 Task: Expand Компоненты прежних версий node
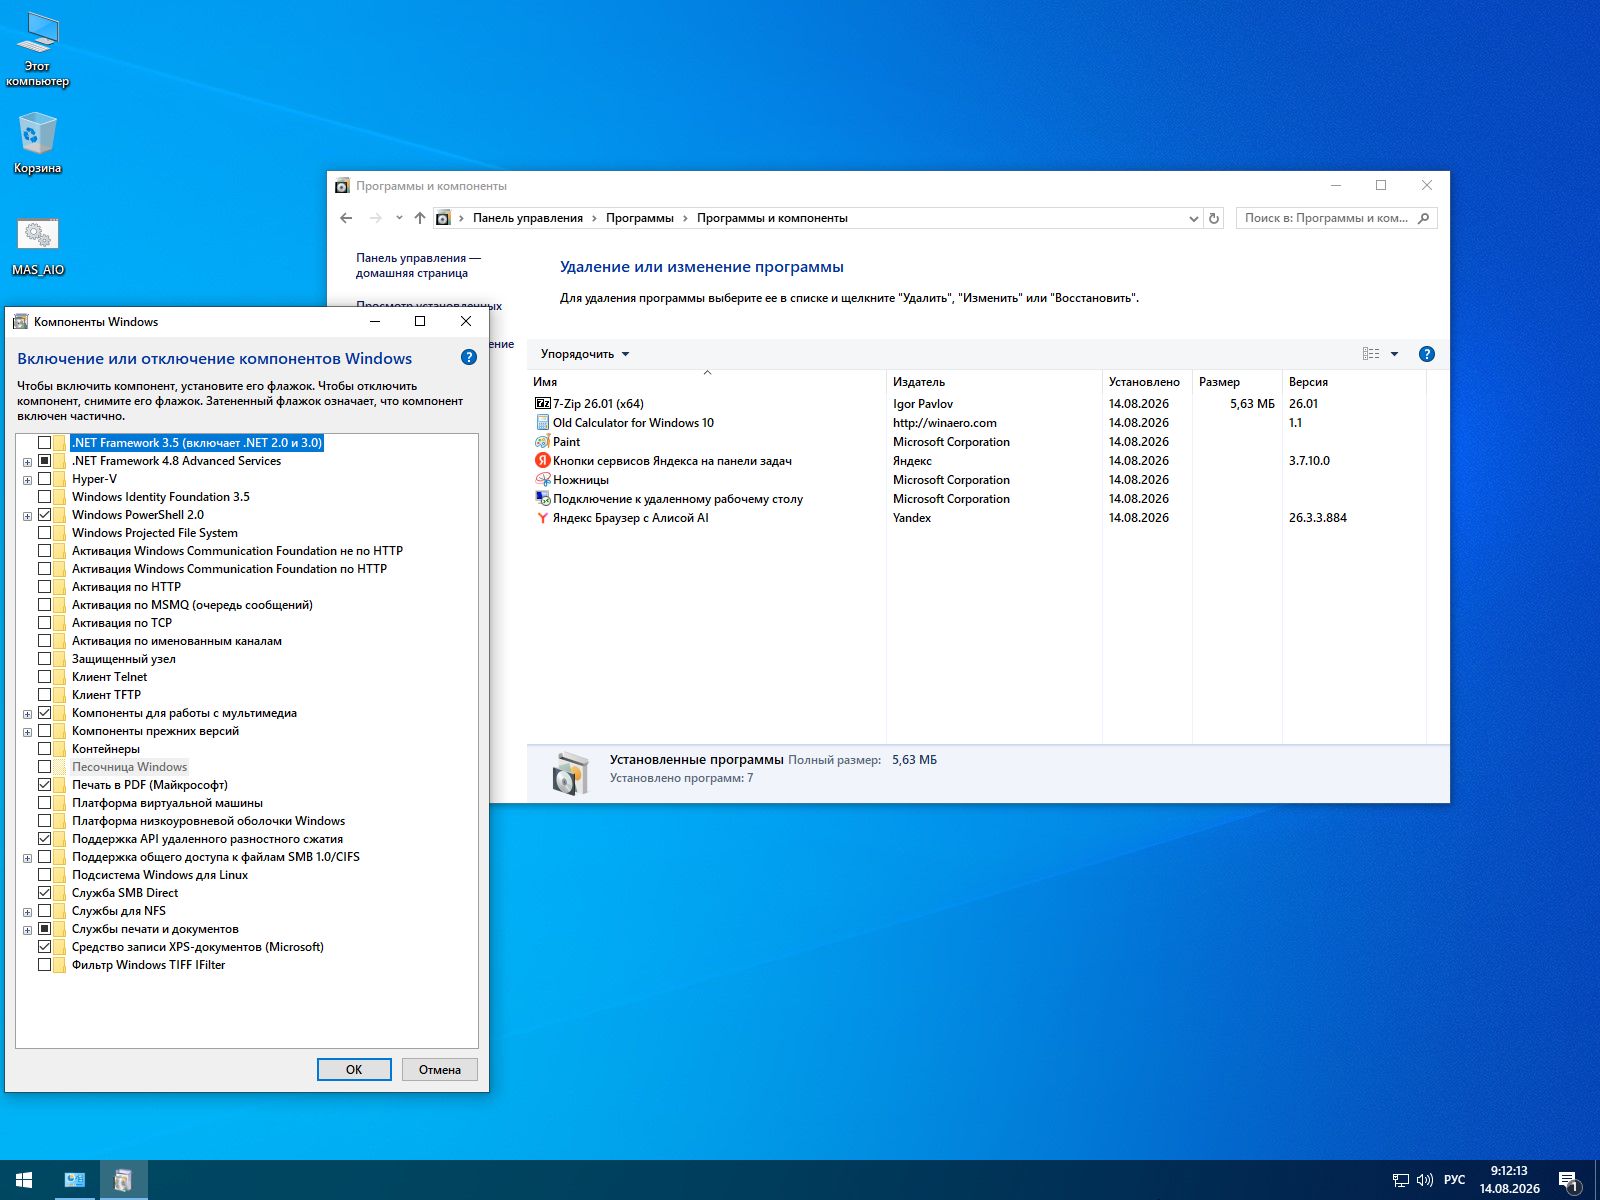click(27, 732)
